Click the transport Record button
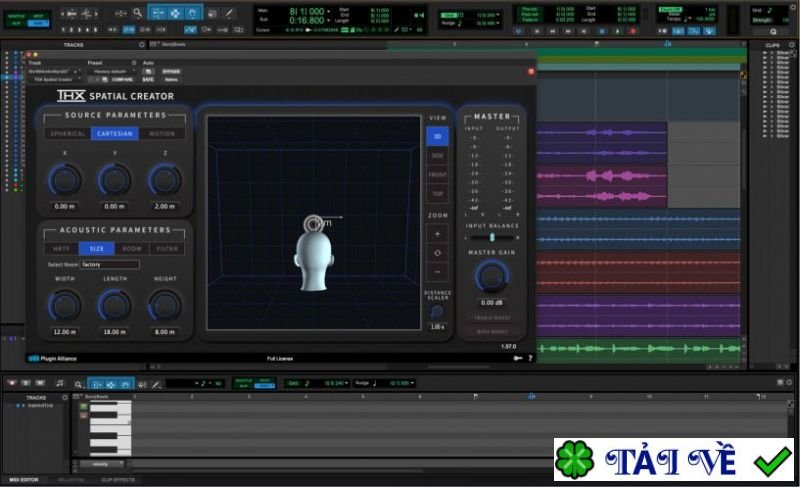 [632, 31]
